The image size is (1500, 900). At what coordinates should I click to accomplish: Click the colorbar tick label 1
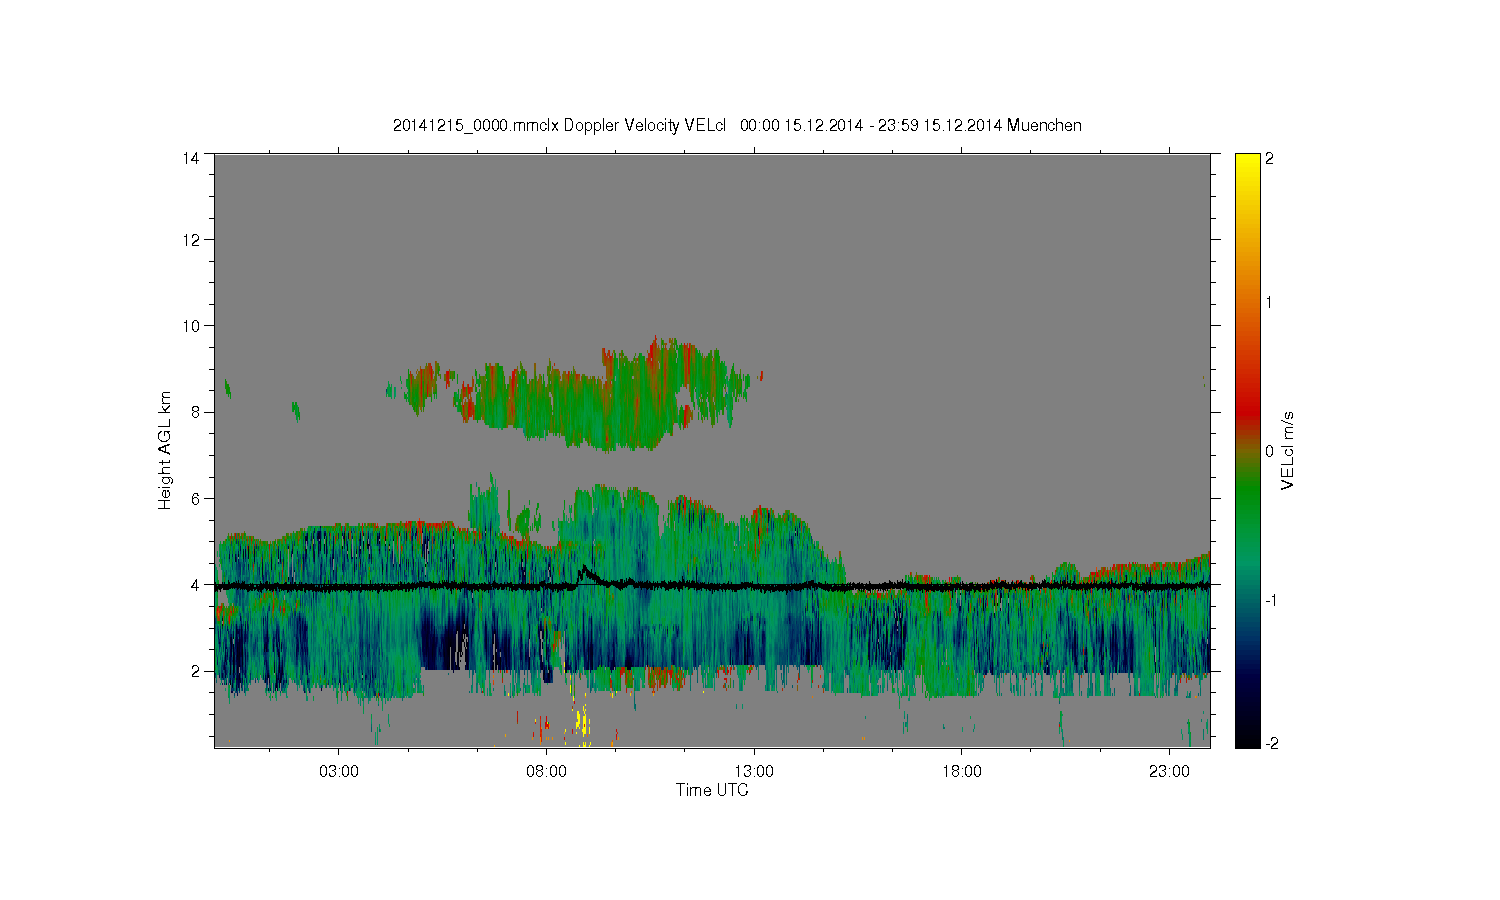(1270, 302)
